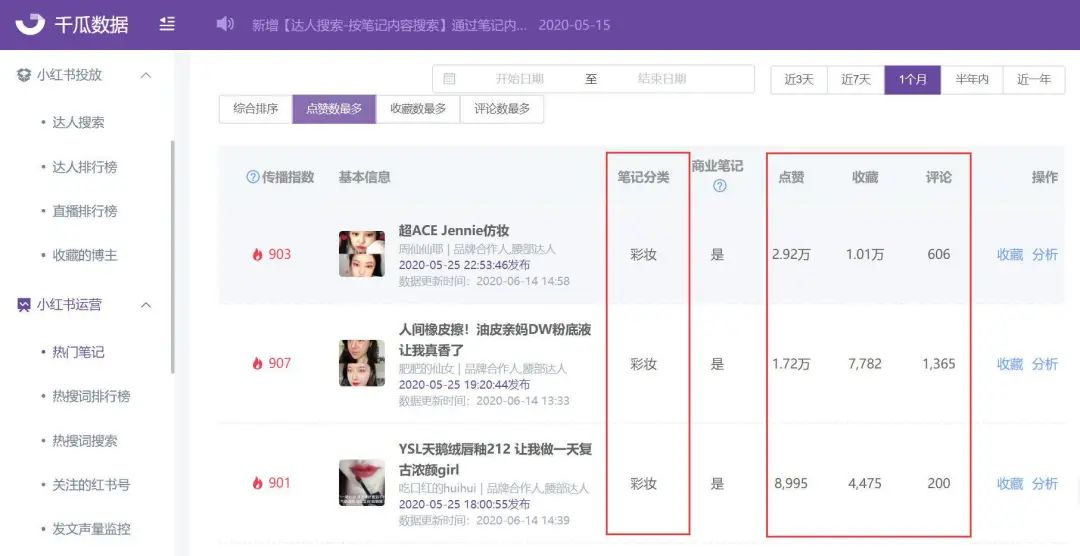Collapse the 小红书投放 menu chevron
Viewport: 1080px width, 556px height.
[146, 75]
